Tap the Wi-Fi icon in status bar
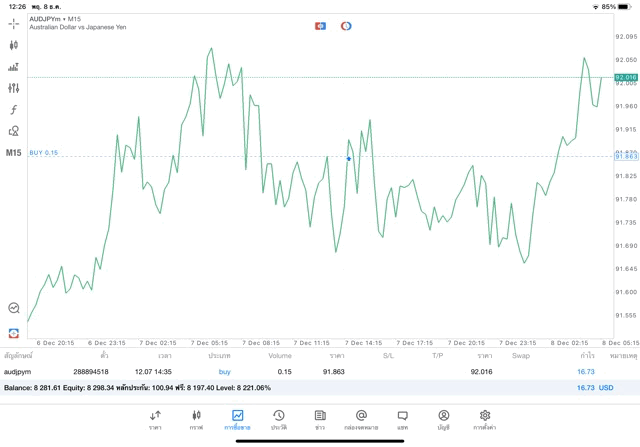Viewport: 640px width, 447px height. point(596,7)
